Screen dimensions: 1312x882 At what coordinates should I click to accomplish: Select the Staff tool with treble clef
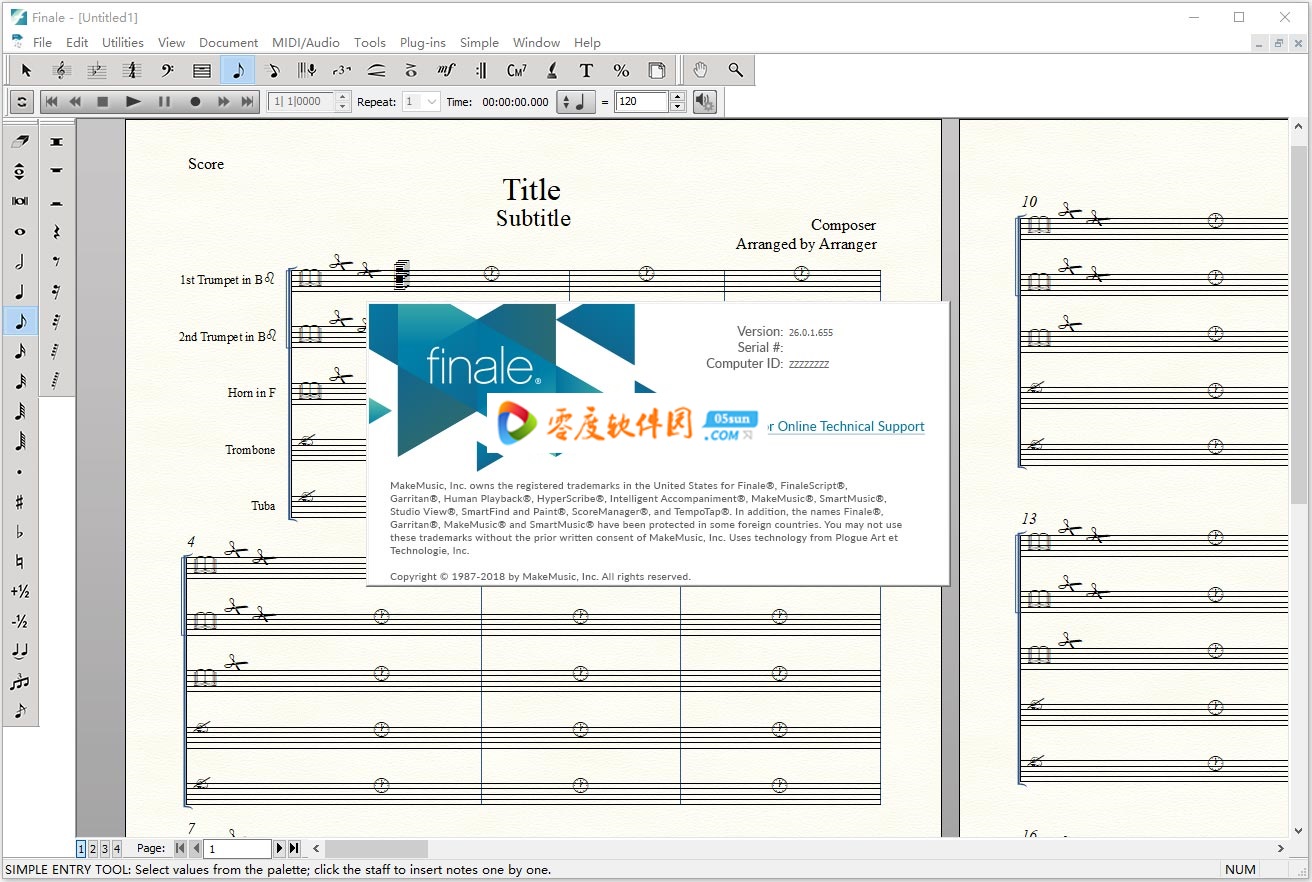pos(61,70)
